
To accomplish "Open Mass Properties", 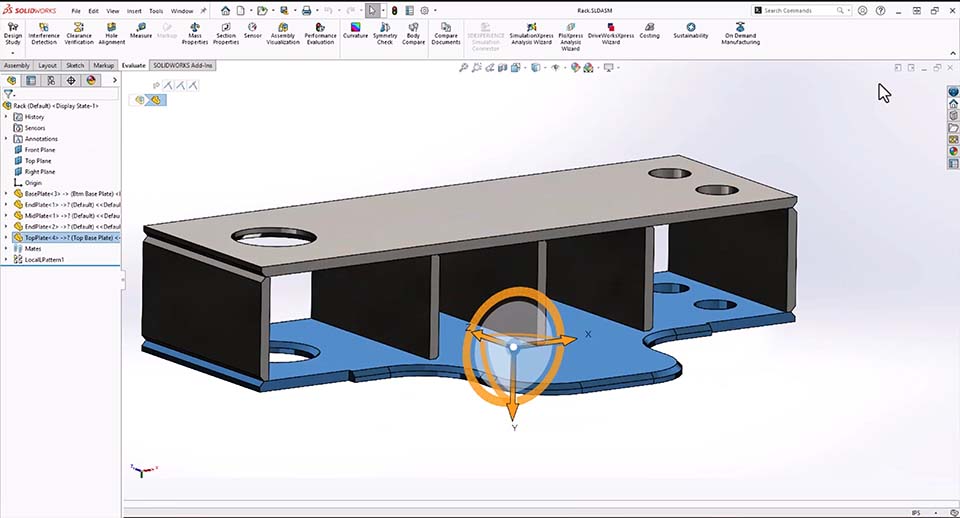I will [x=195, y=34].
